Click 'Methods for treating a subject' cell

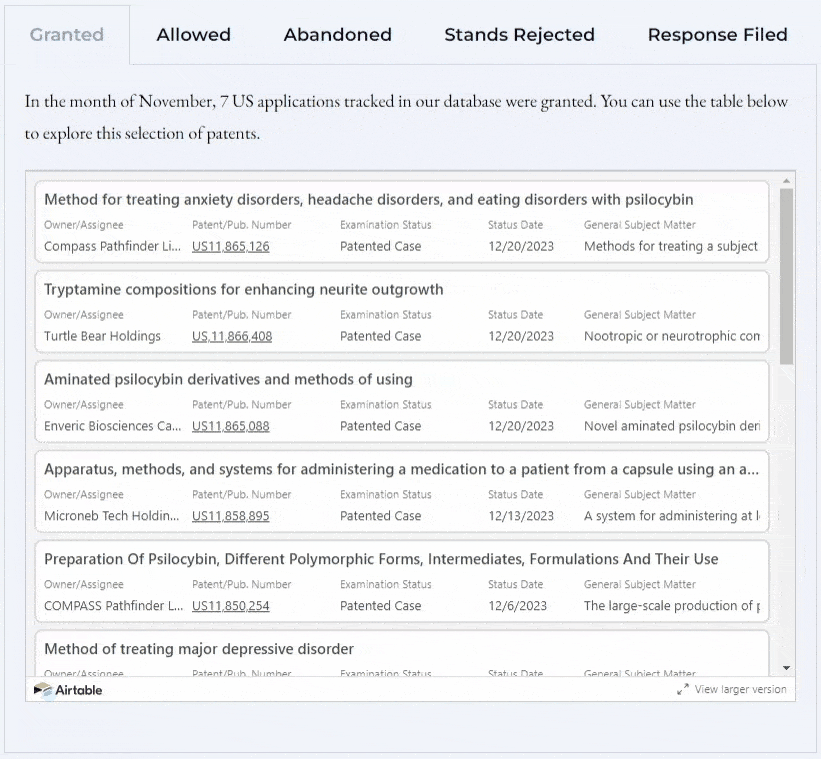coord(671,246)
